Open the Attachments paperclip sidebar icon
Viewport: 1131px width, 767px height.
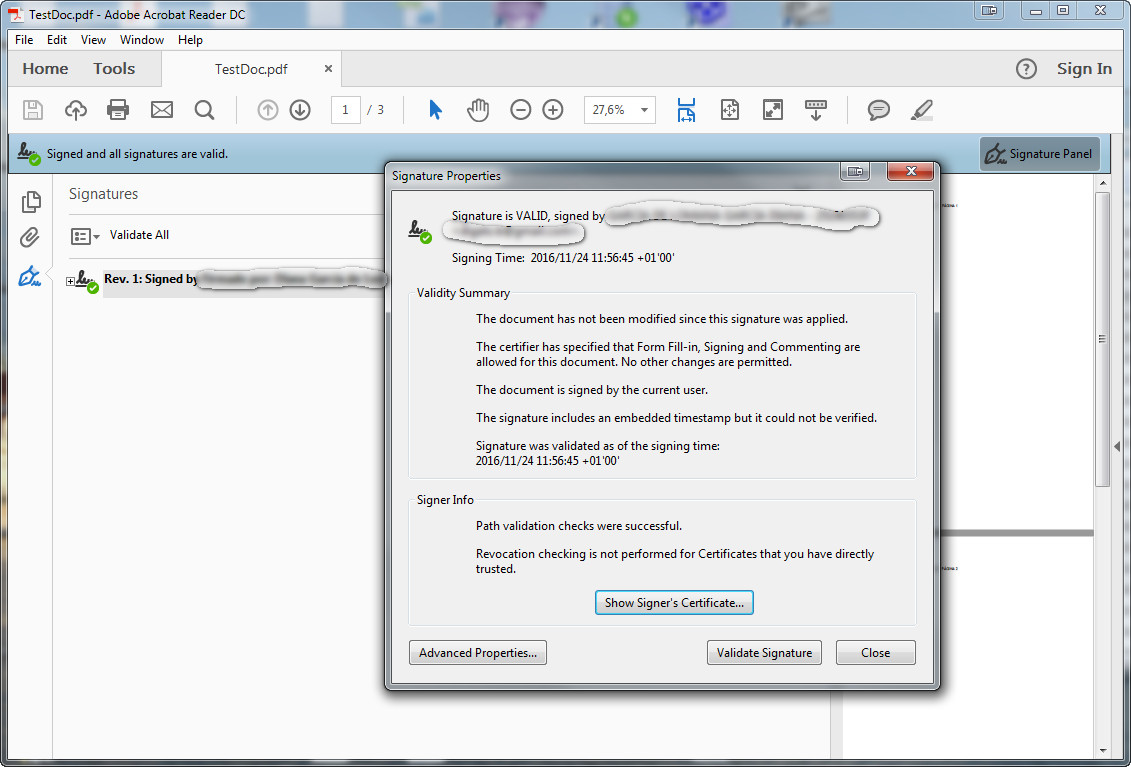30,237
